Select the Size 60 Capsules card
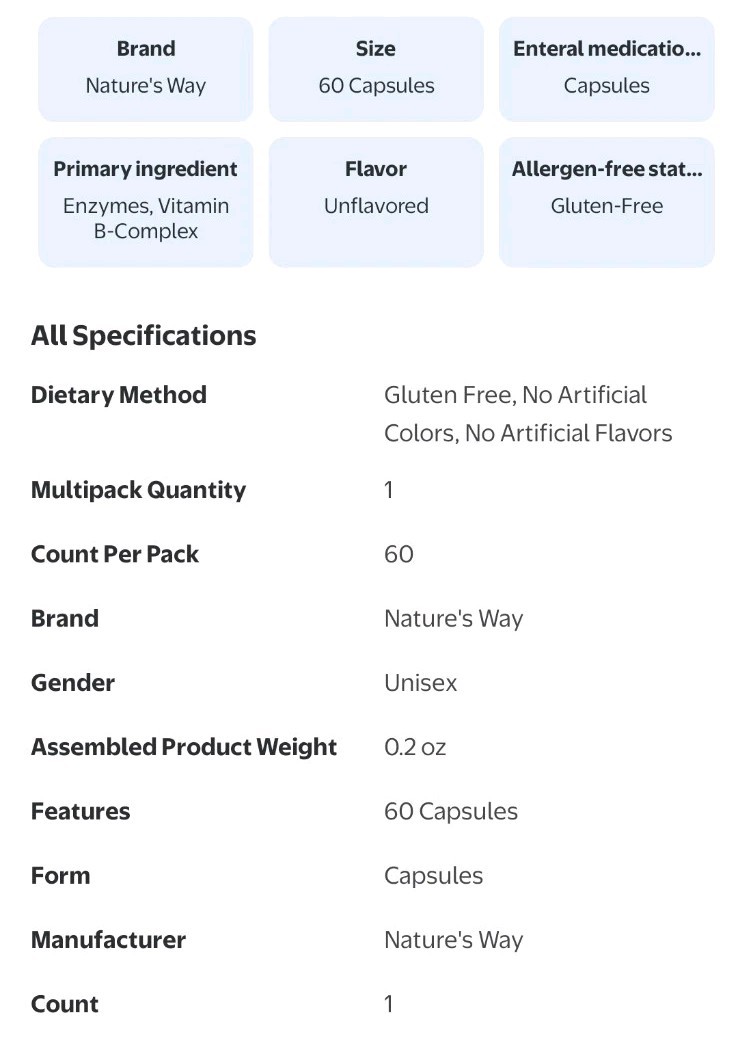738x1050 pixels. [x=376, y=70]
